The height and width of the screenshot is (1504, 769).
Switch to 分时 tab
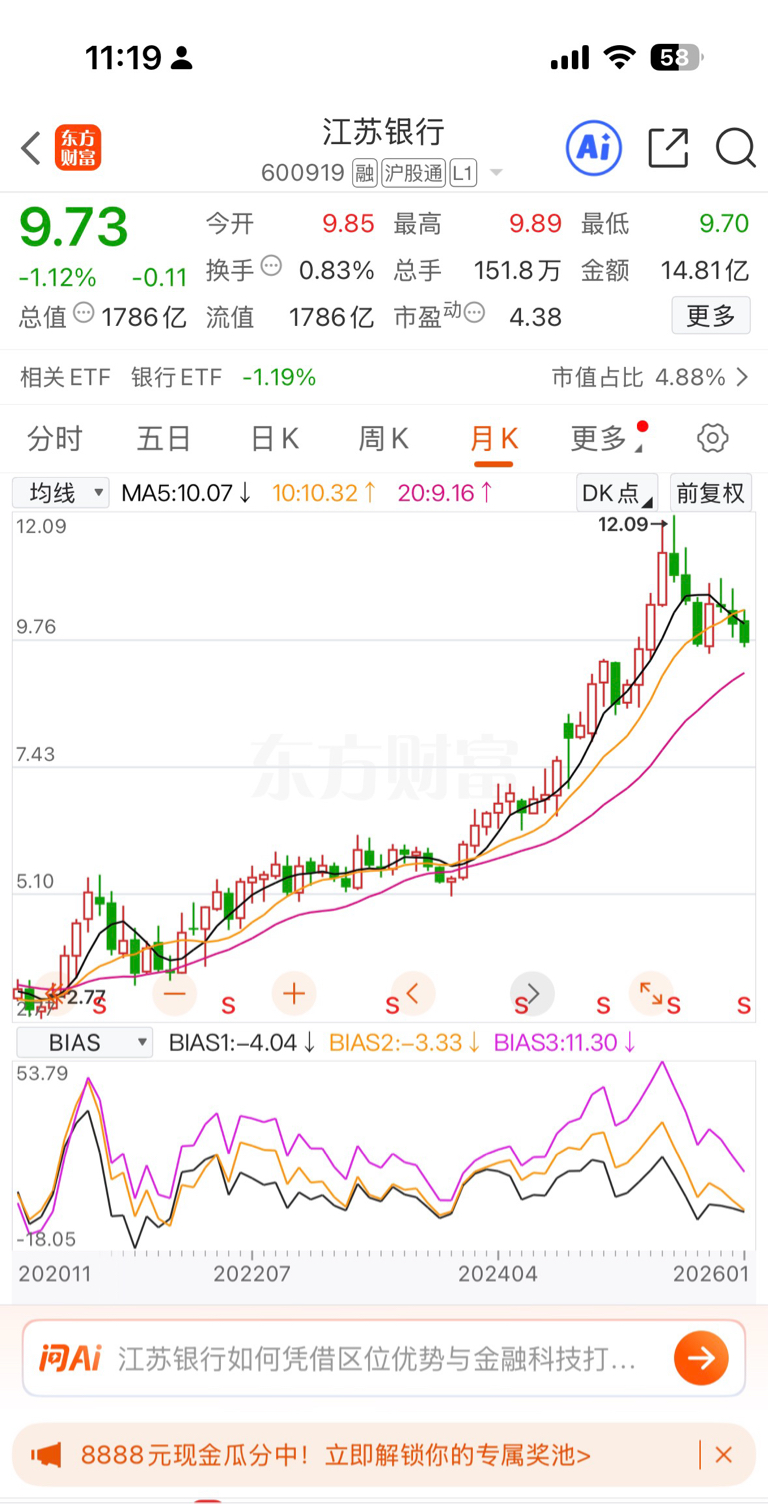point(55,438)
